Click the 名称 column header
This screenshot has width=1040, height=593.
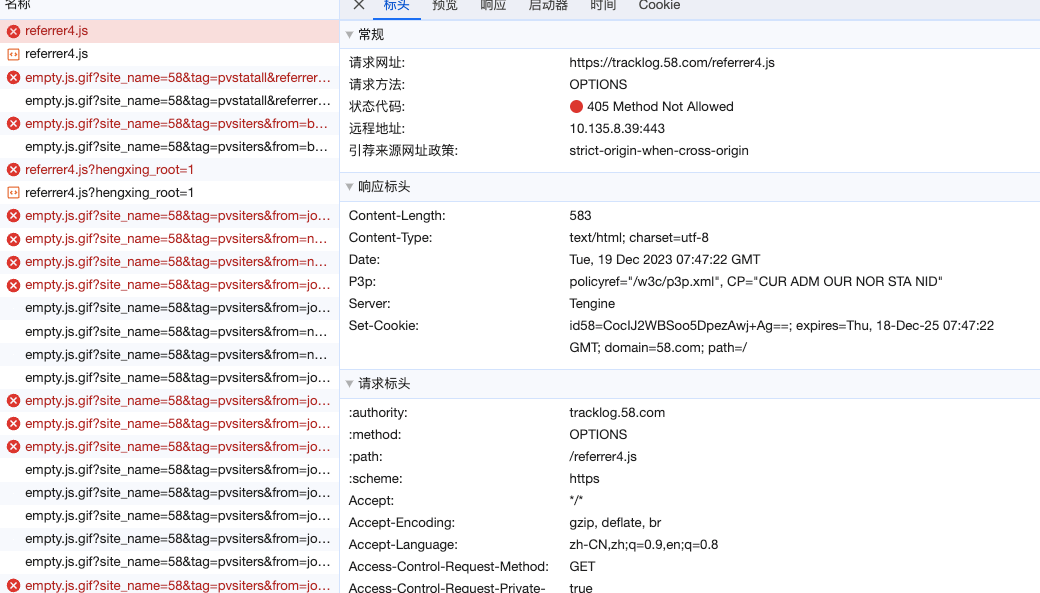point(18,5)
